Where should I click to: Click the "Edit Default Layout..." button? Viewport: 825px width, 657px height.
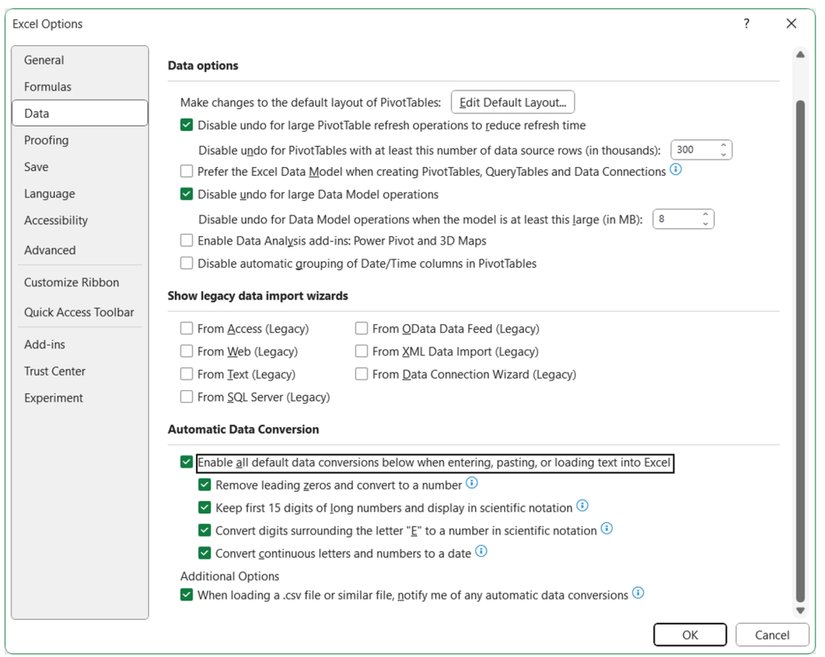(x=512, y=102)
